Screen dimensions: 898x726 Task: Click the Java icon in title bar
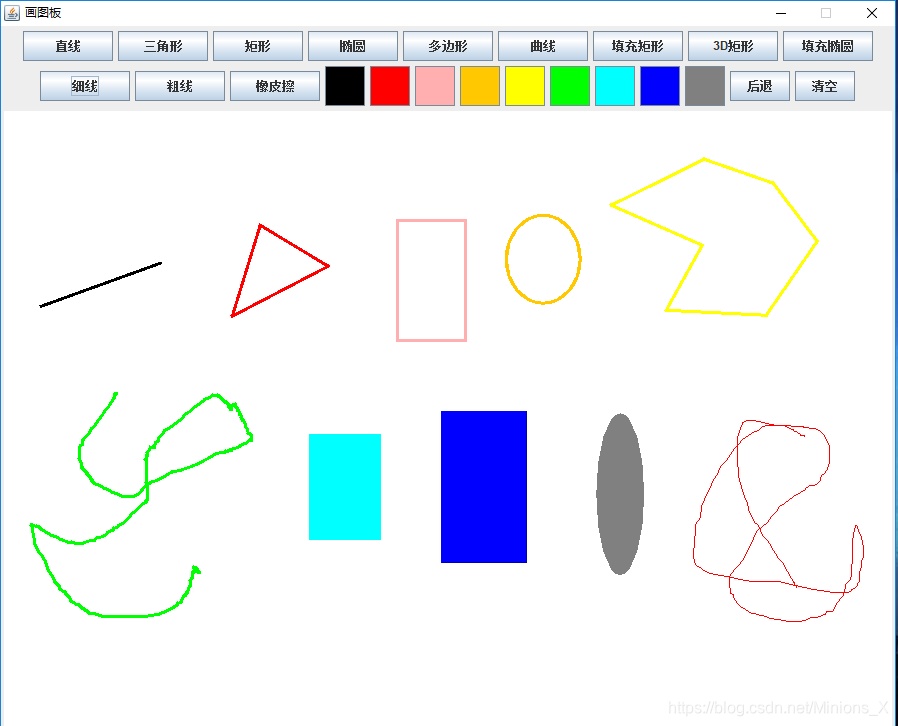[11, 13]
